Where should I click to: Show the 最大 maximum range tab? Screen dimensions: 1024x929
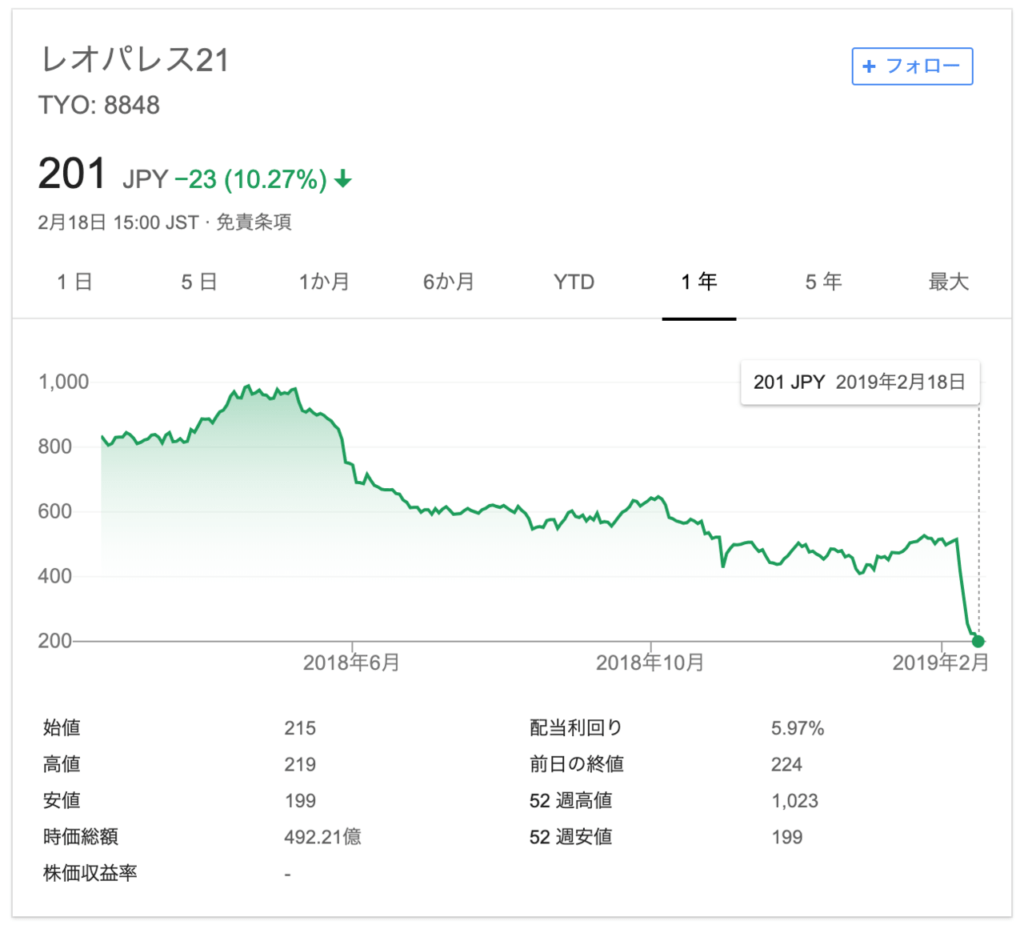(949, 282)
